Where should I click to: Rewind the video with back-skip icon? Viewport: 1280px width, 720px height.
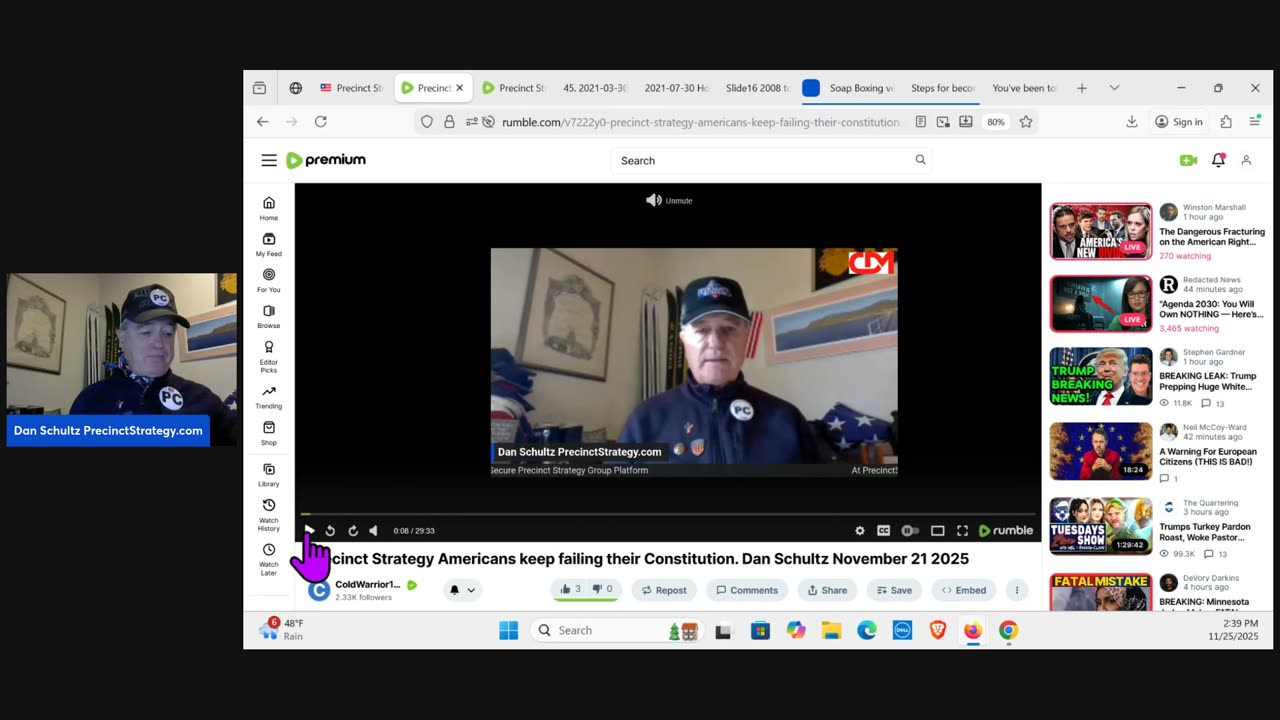(x=330, y=530)
